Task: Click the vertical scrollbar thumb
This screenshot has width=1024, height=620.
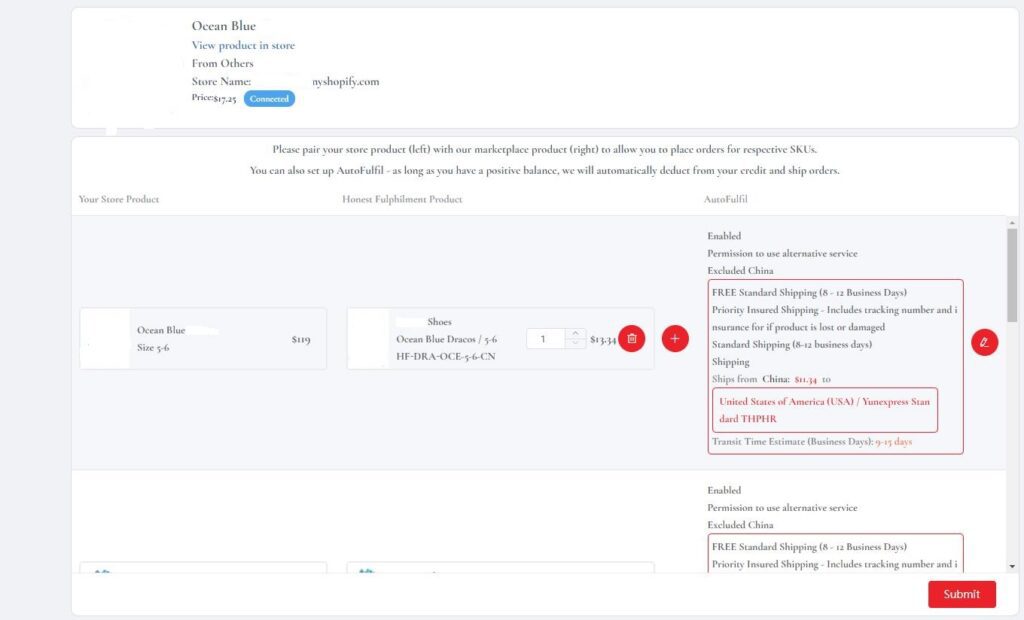Action: pyautogui.click(x=1012, y=275)
